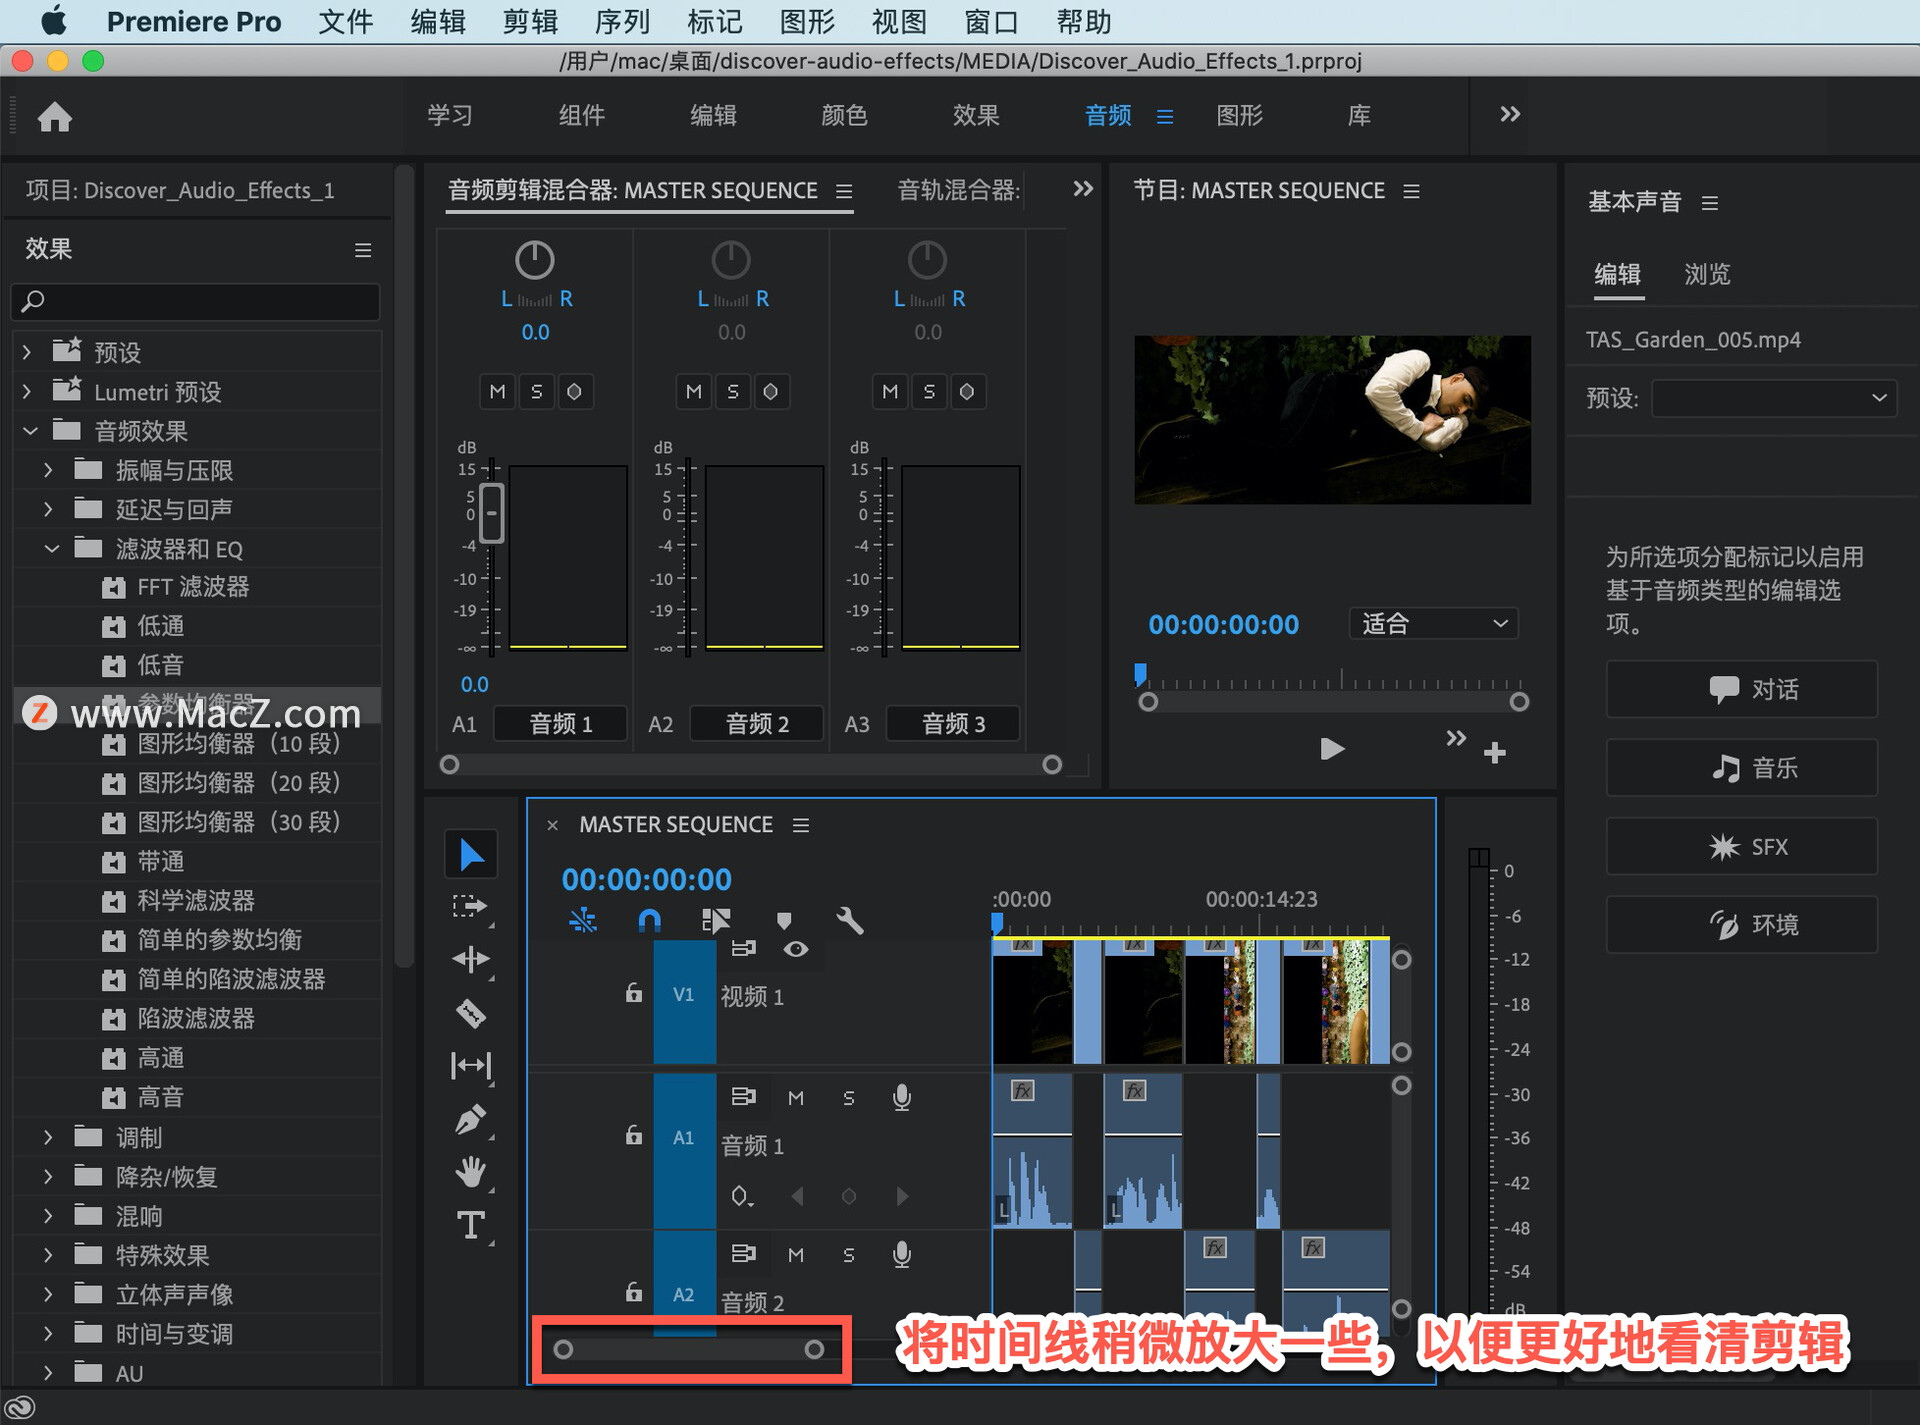
Task: Collapse the 音频效果 folder
Action: click(x=30, y=431)
